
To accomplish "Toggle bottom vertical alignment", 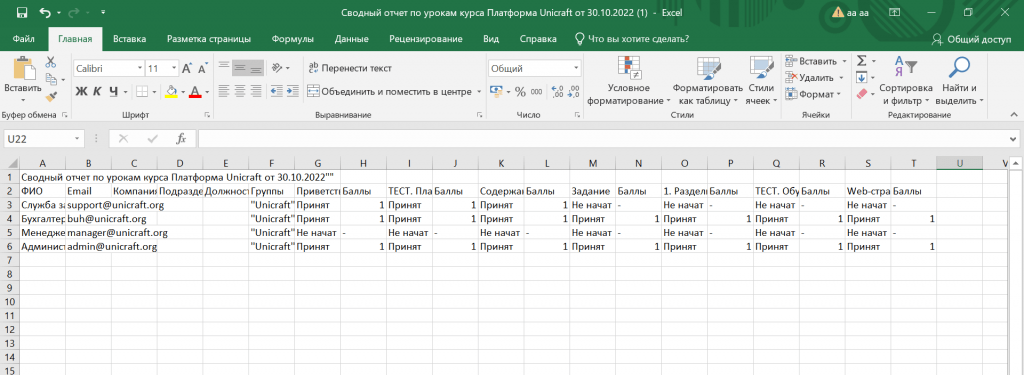I will pos(255,67).
